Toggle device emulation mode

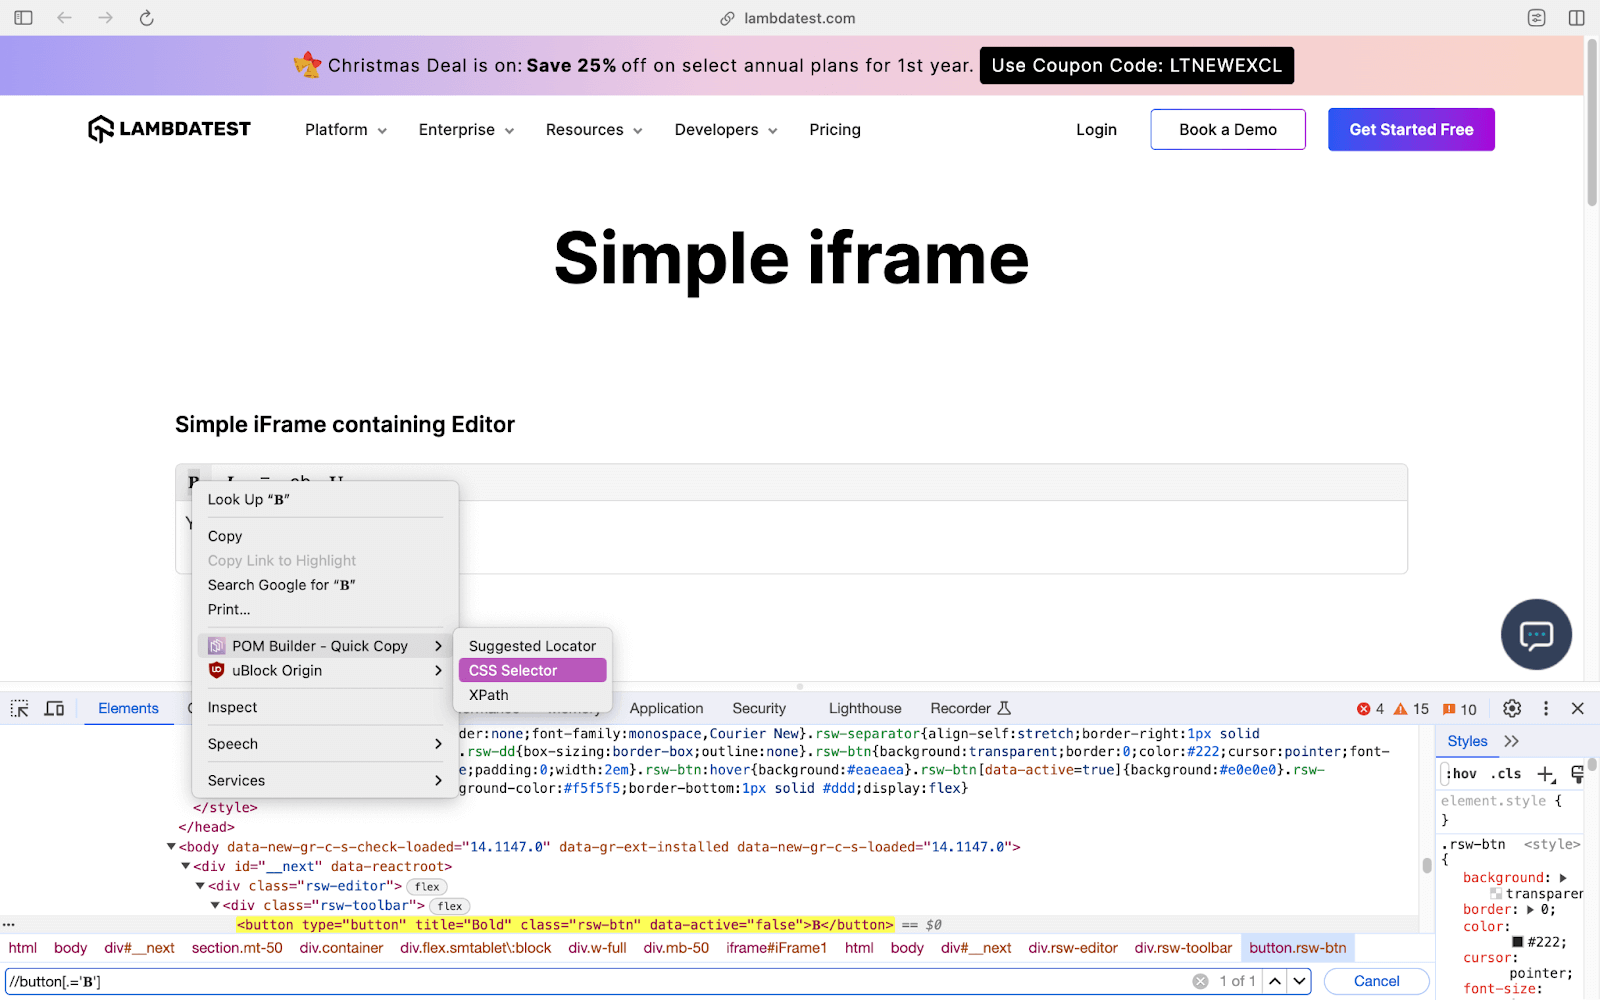coord(55,708)
